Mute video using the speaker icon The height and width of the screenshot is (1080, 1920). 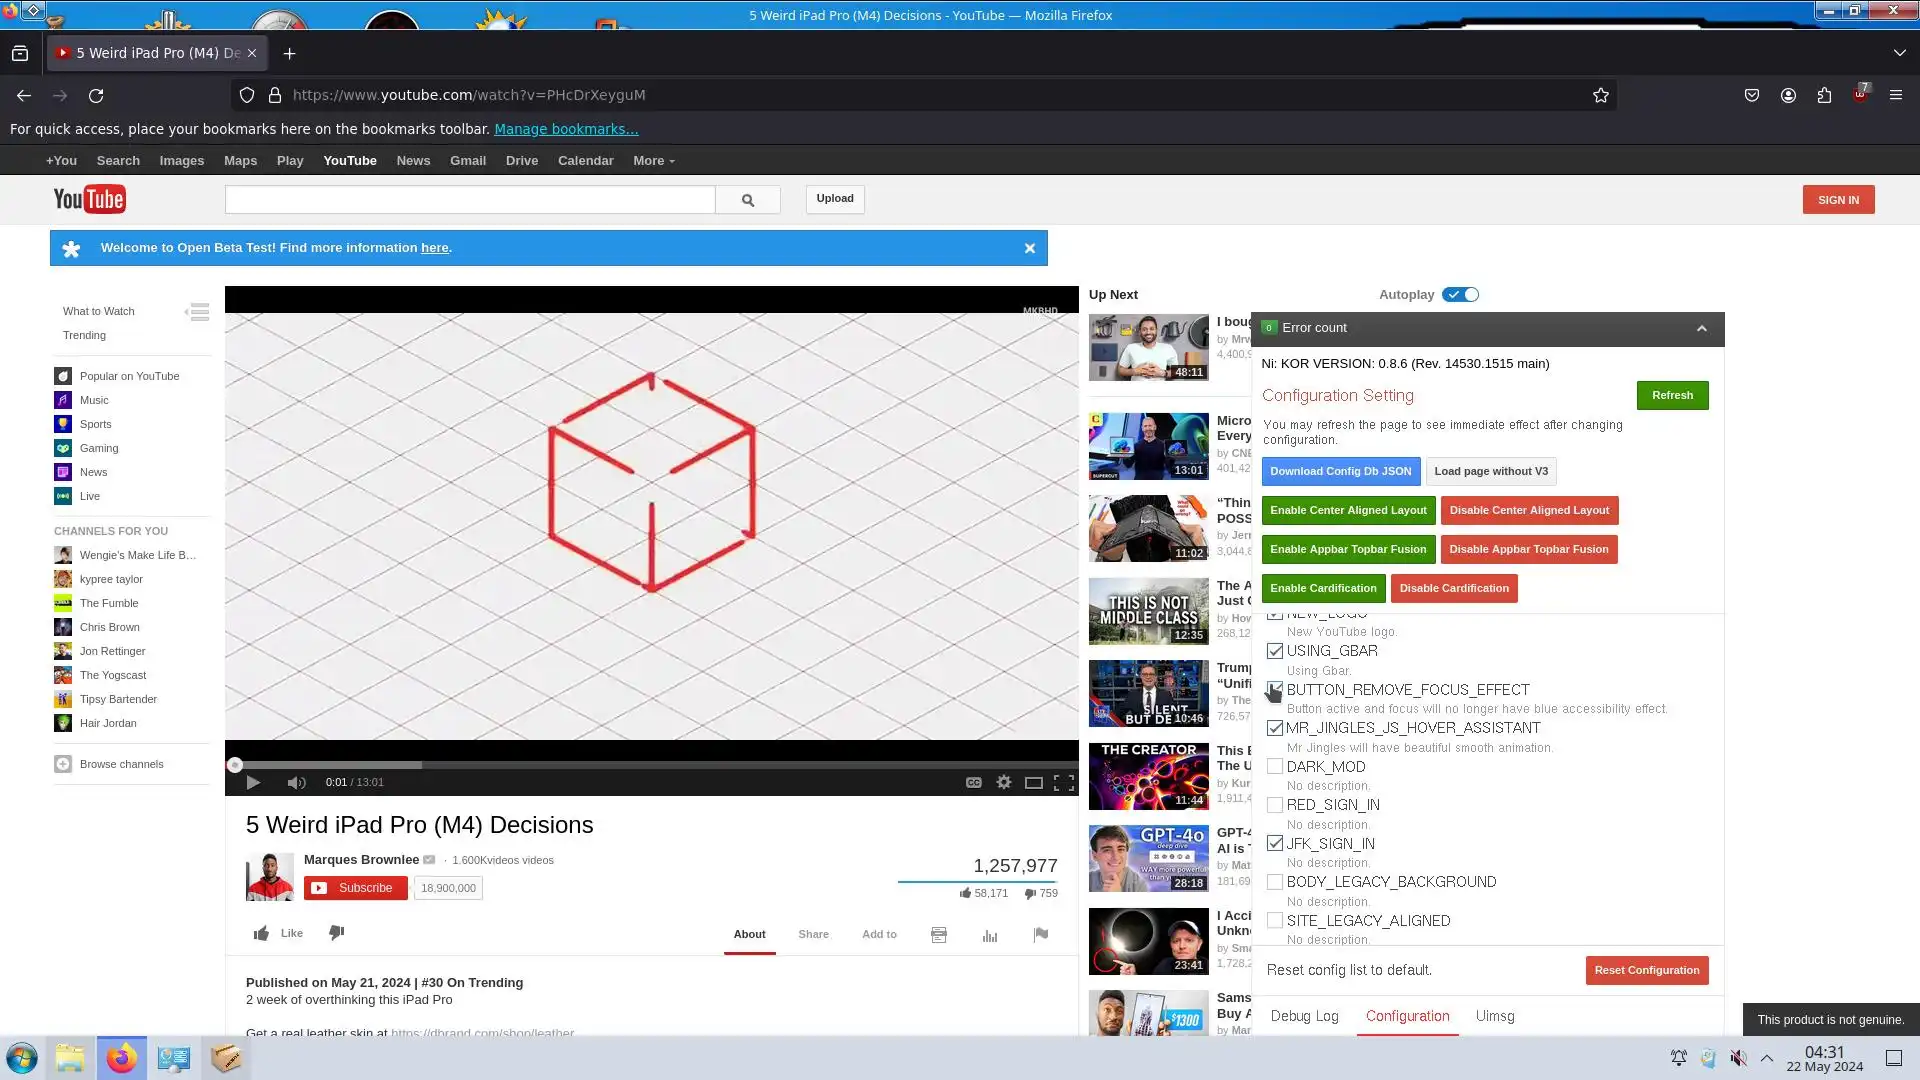pyautogui.click(x=296, y=783)
